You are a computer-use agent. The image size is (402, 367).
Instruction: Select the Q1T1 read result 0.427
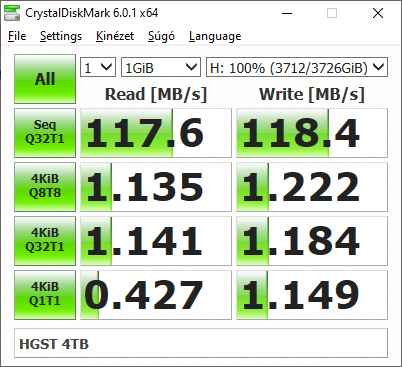pos(156,295)
